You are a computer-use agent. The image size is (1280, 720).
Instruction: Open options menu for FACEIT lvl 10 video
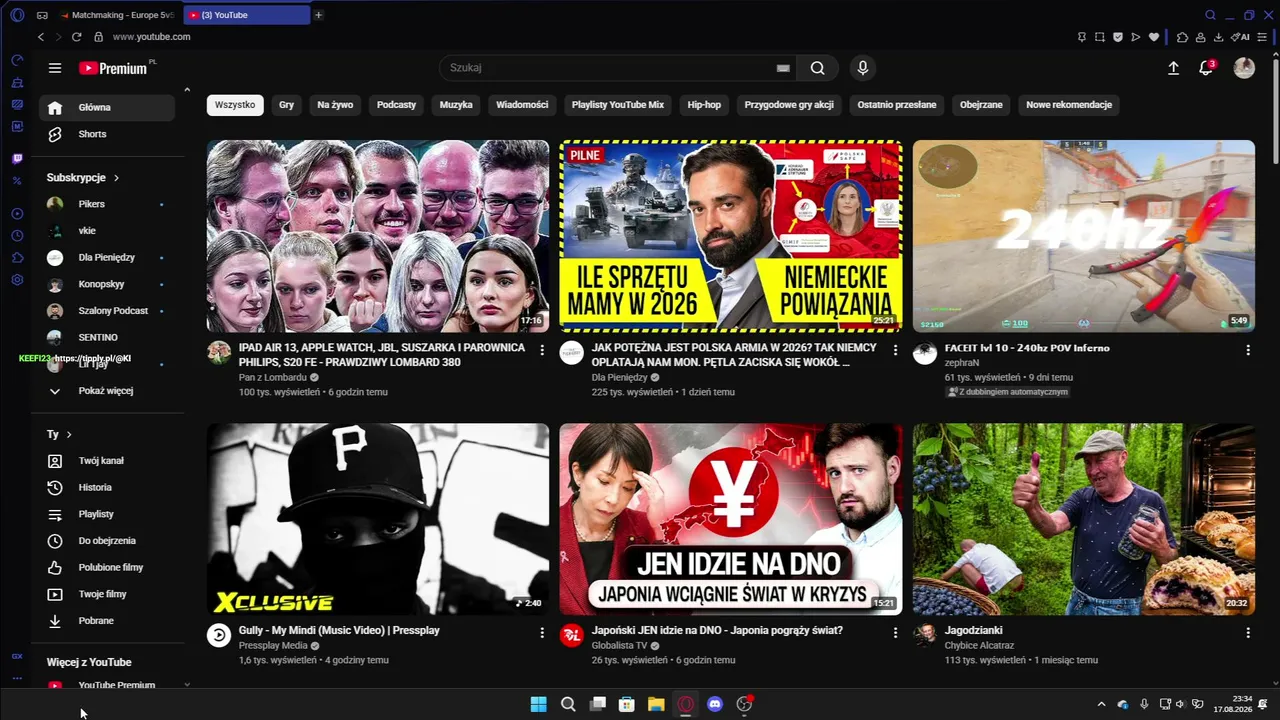click(x=1248, y=350)
